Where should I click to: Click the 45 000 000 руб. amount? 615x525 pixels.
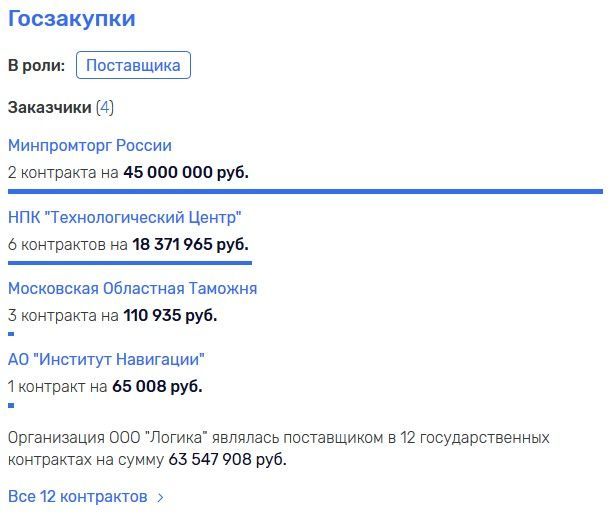point(186,173)
